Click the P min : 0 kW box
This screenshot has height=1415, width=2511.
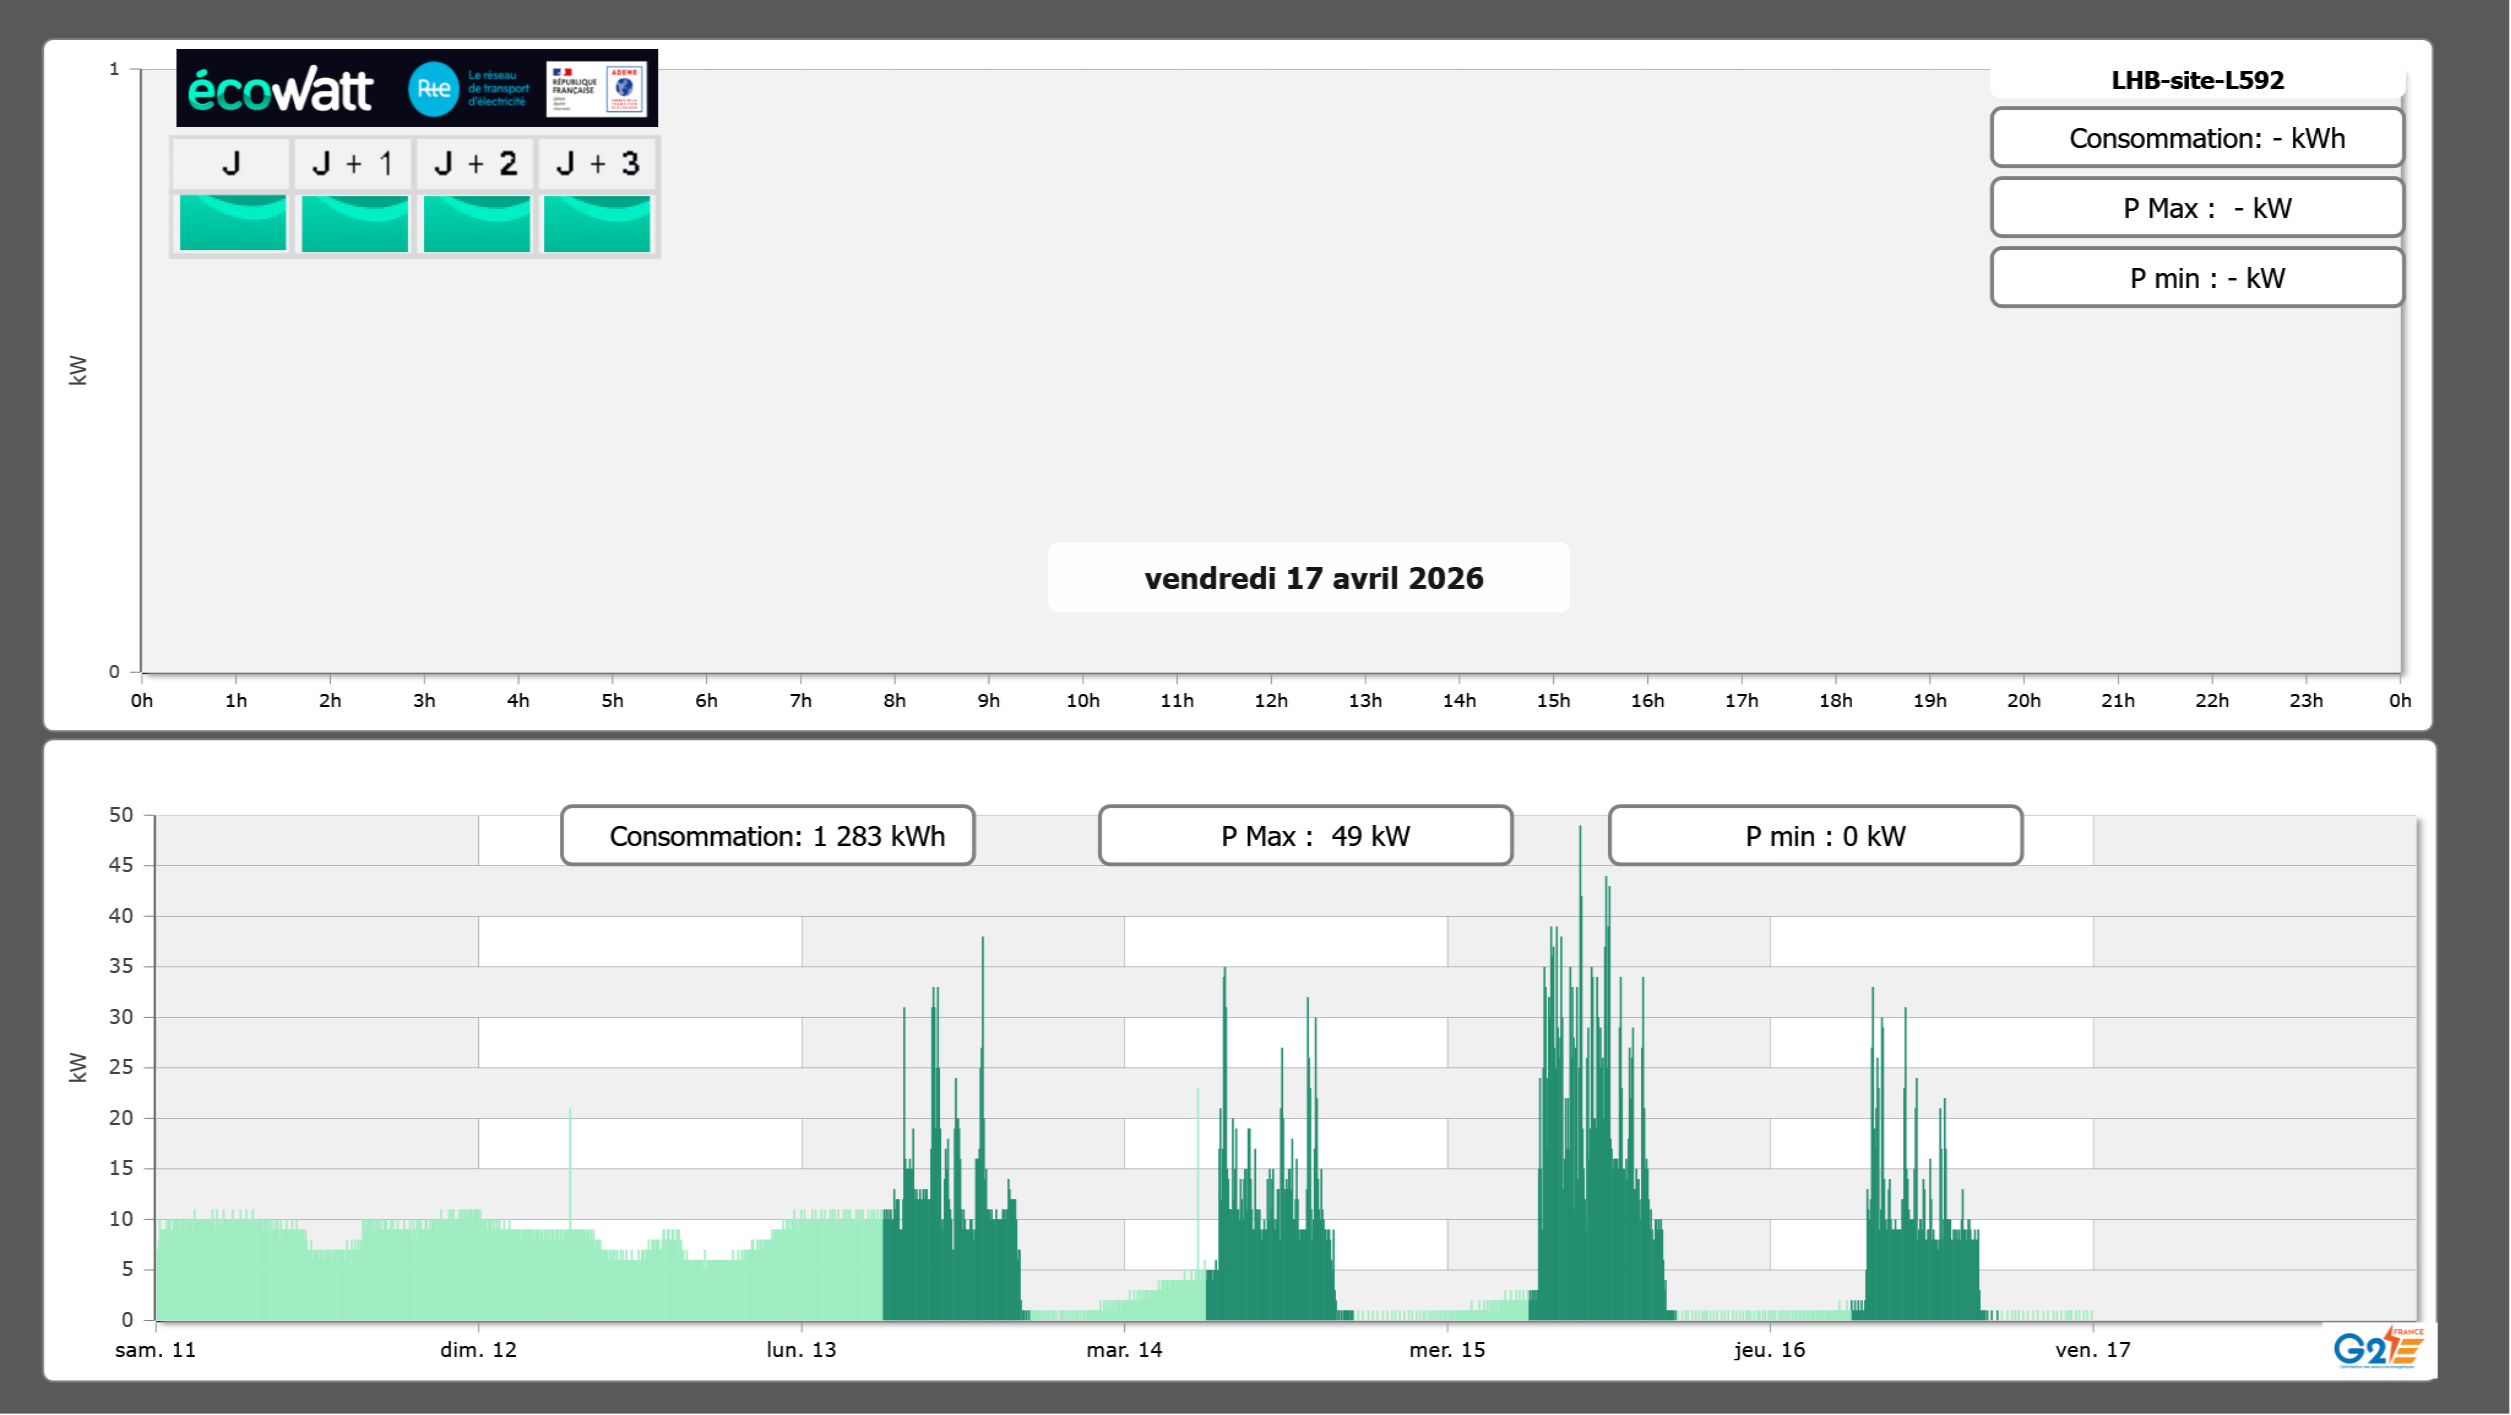pyautogui.click(x=1815, y=836)
